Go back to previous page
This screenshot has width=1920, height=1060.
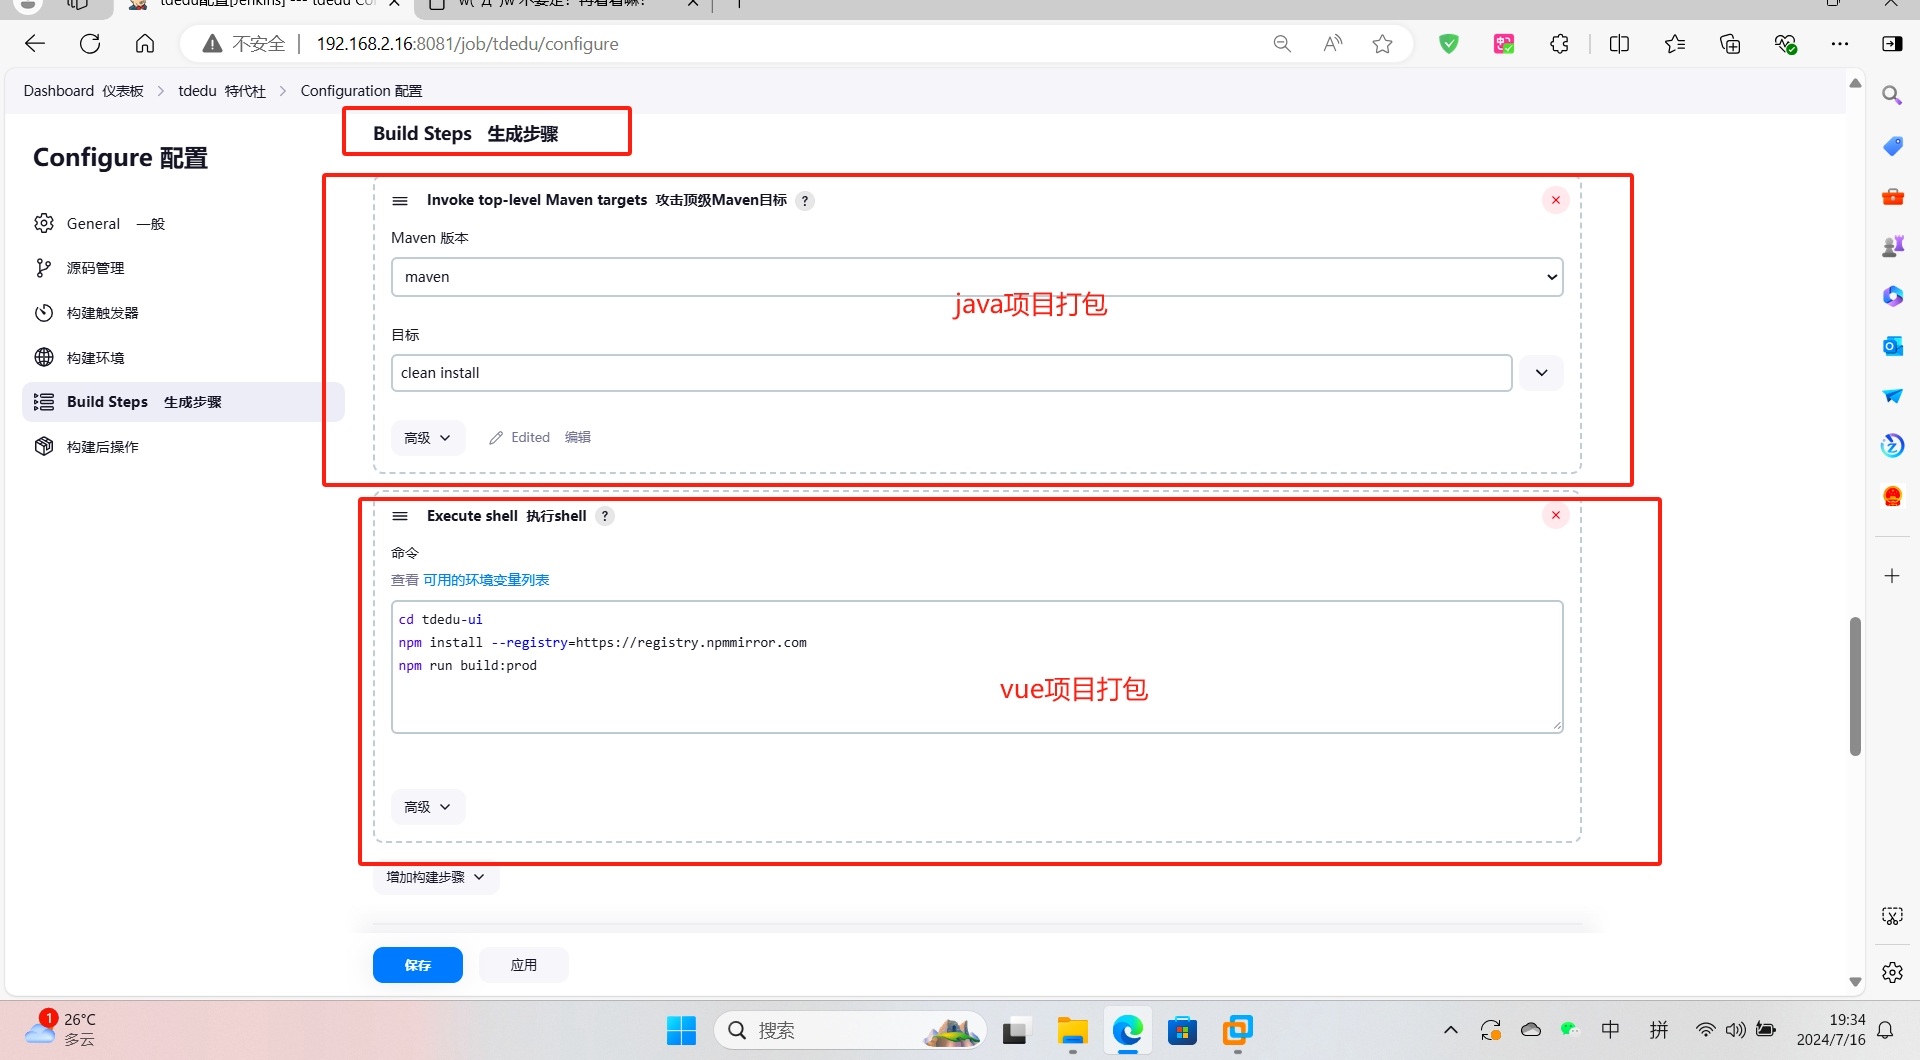point(35,43)
